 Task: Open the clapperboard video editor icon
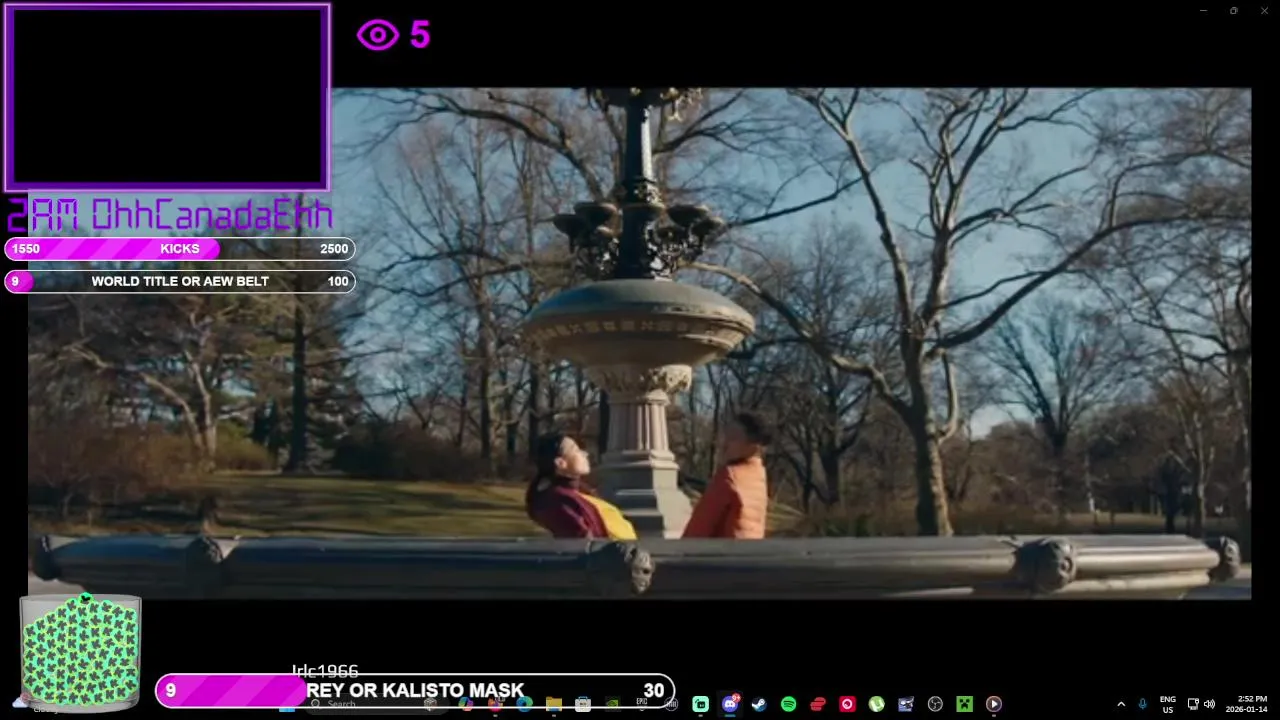pyautogui.click(x=906, y=704)
